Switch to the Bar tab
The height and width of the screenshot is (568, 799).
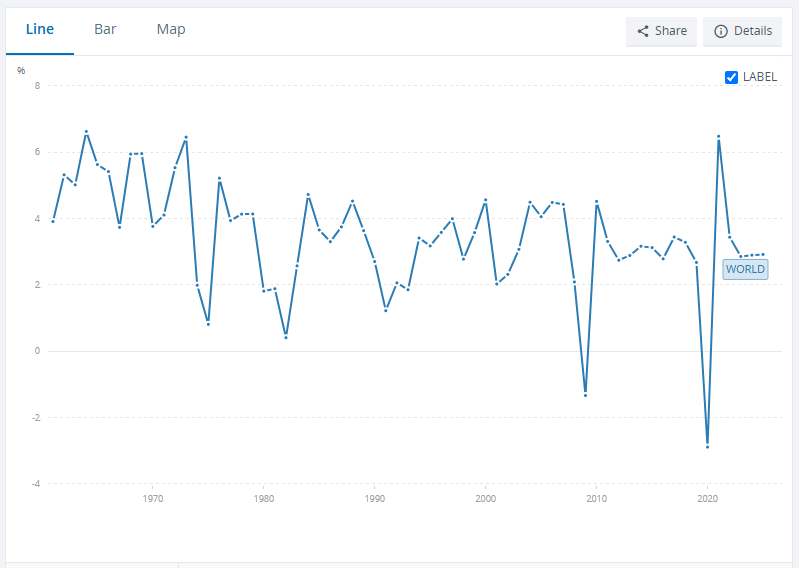(x=105, y=29)
